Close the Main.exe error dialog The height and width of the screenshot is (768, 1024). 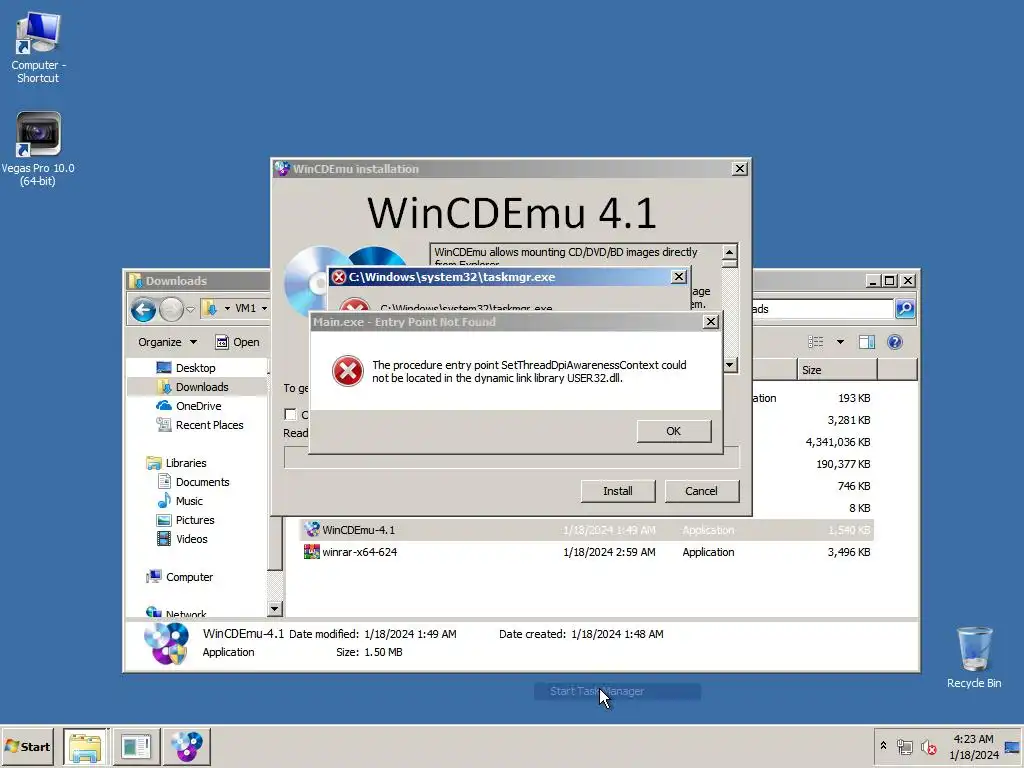711,321
